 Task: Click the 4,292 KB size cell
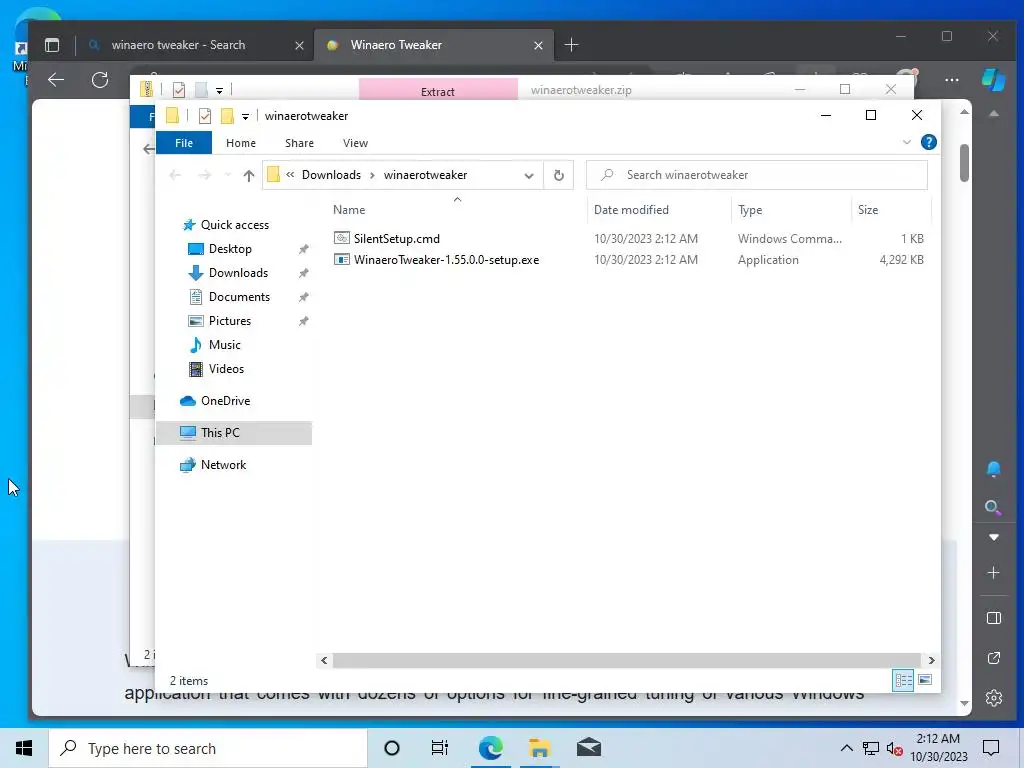pyautogui.click(x=901, y=259)
